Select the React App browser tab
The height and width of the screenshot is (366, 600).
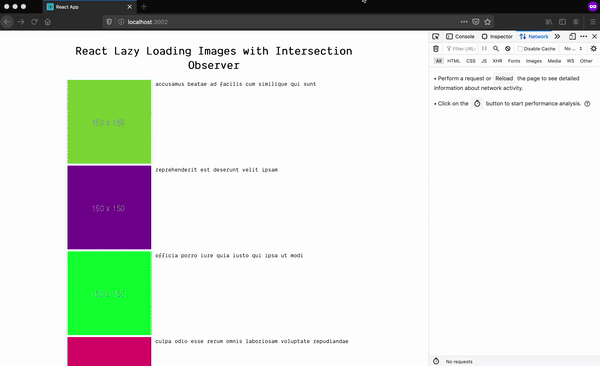tap(89, 7)
